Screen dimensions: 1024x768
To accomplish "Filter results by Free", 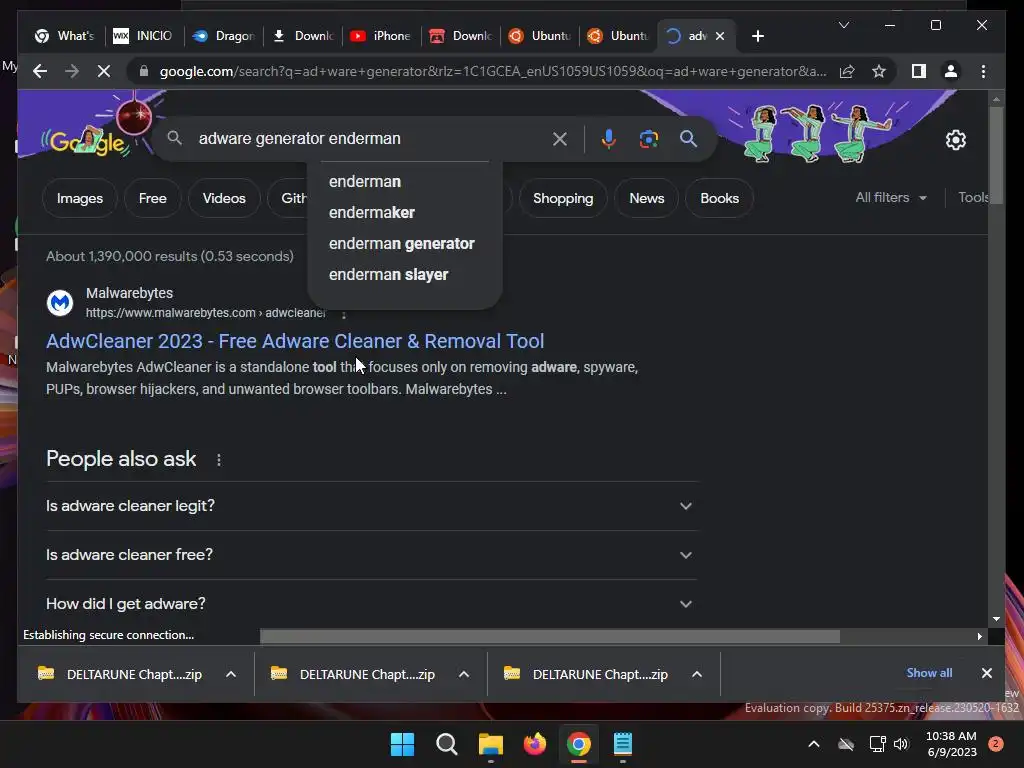I will coord(152,199).
